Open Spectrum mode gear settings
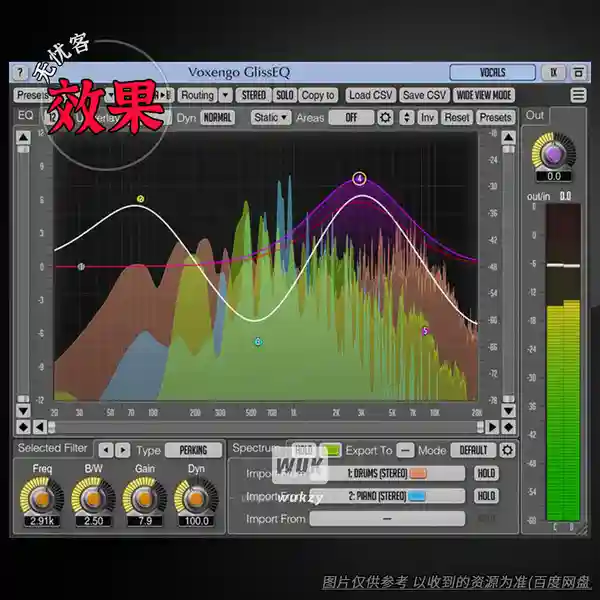The width and height of the screenshot is (600, 600). (x=507, y=450)
